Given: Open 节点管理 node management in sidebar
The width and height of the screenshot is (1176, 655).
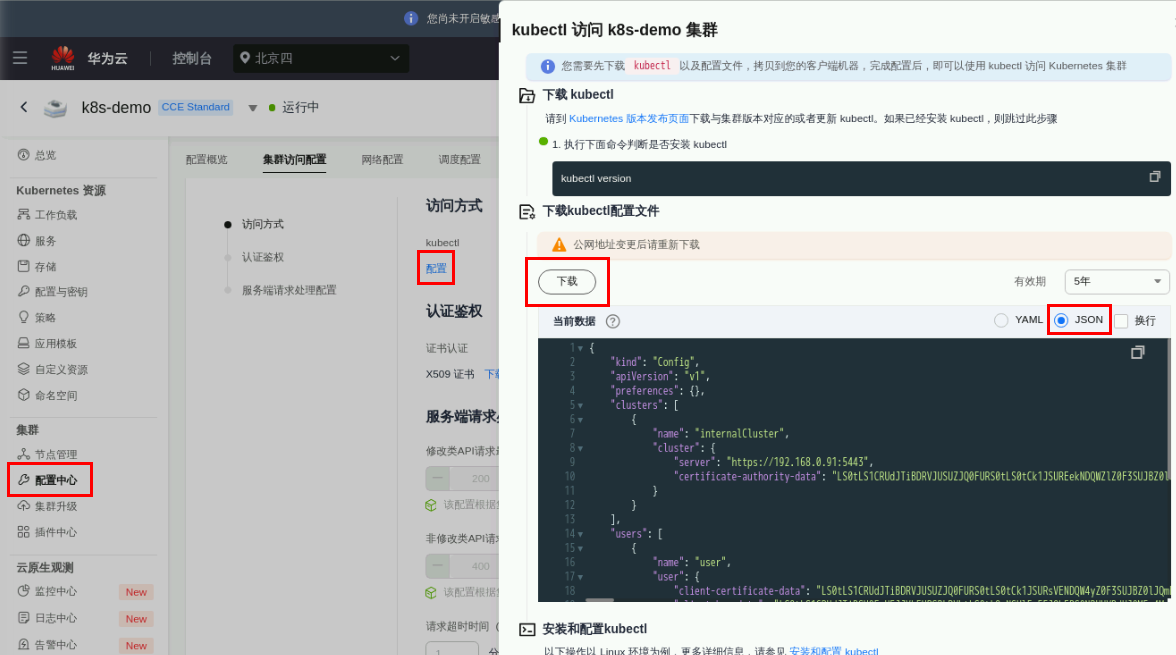Looking at the screenshot, I should click(x=47, y=454).
